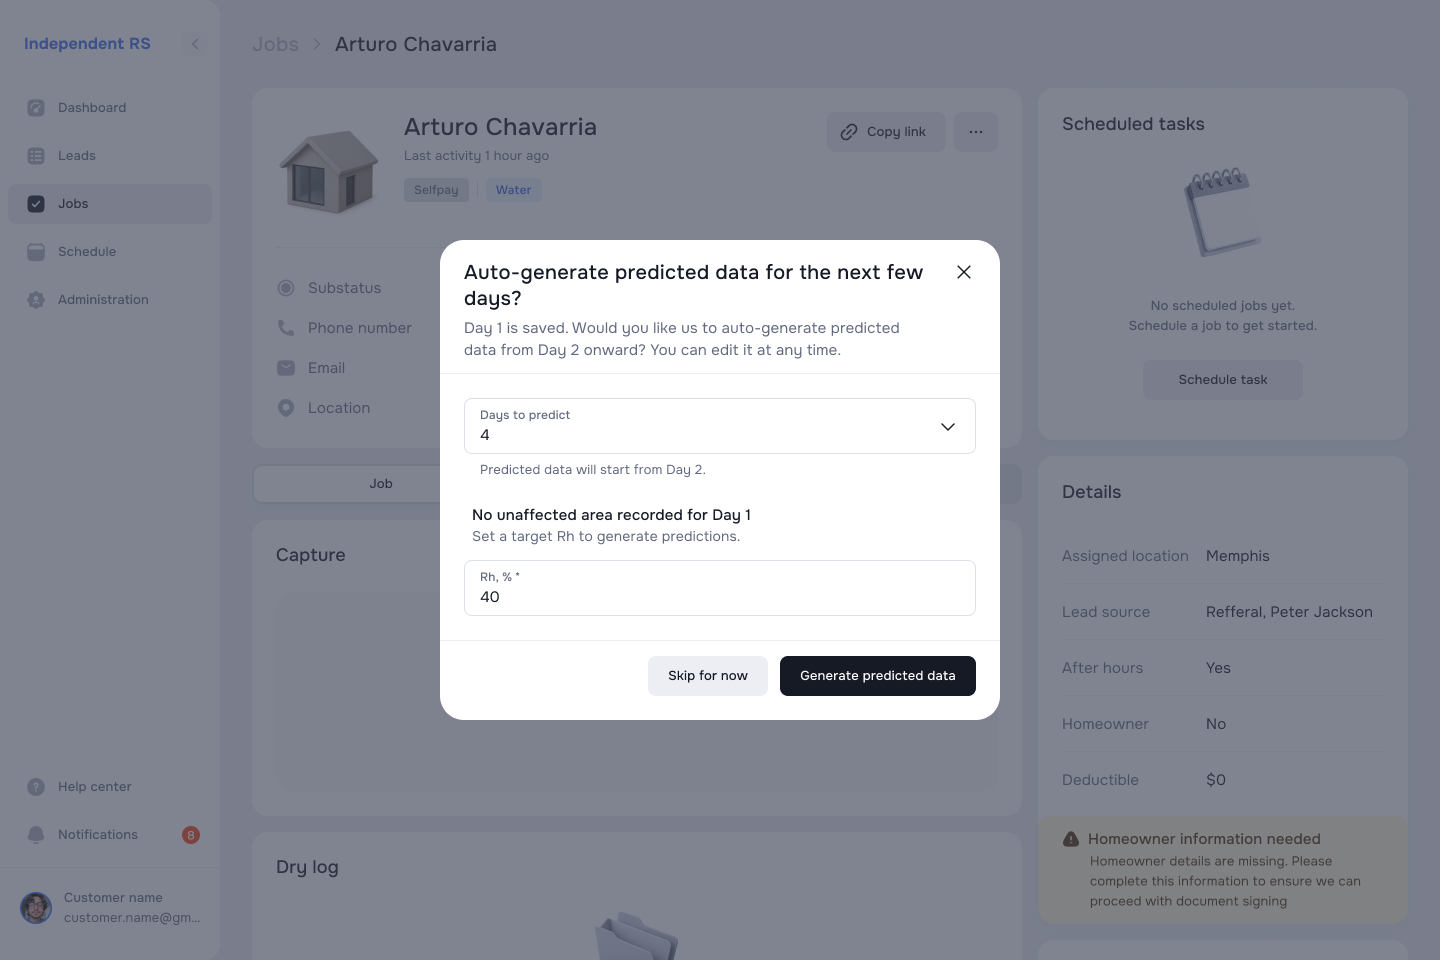Click the Leads sidebar icon
Viewport: 1440px width, 960px height.
pyautogui.click(x=36, y=156)
